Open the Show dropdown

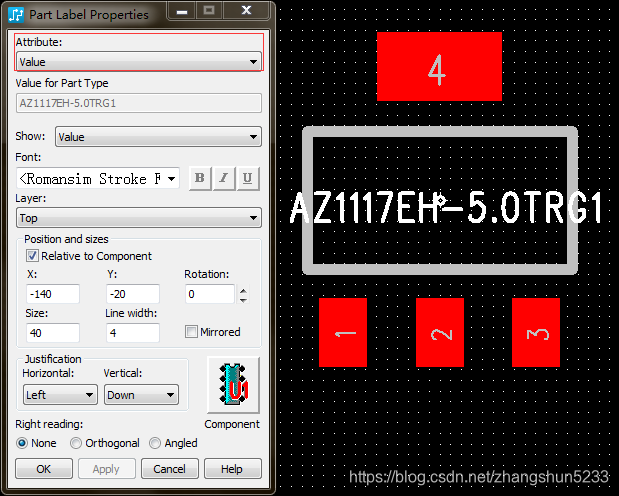tap(158, 137)
